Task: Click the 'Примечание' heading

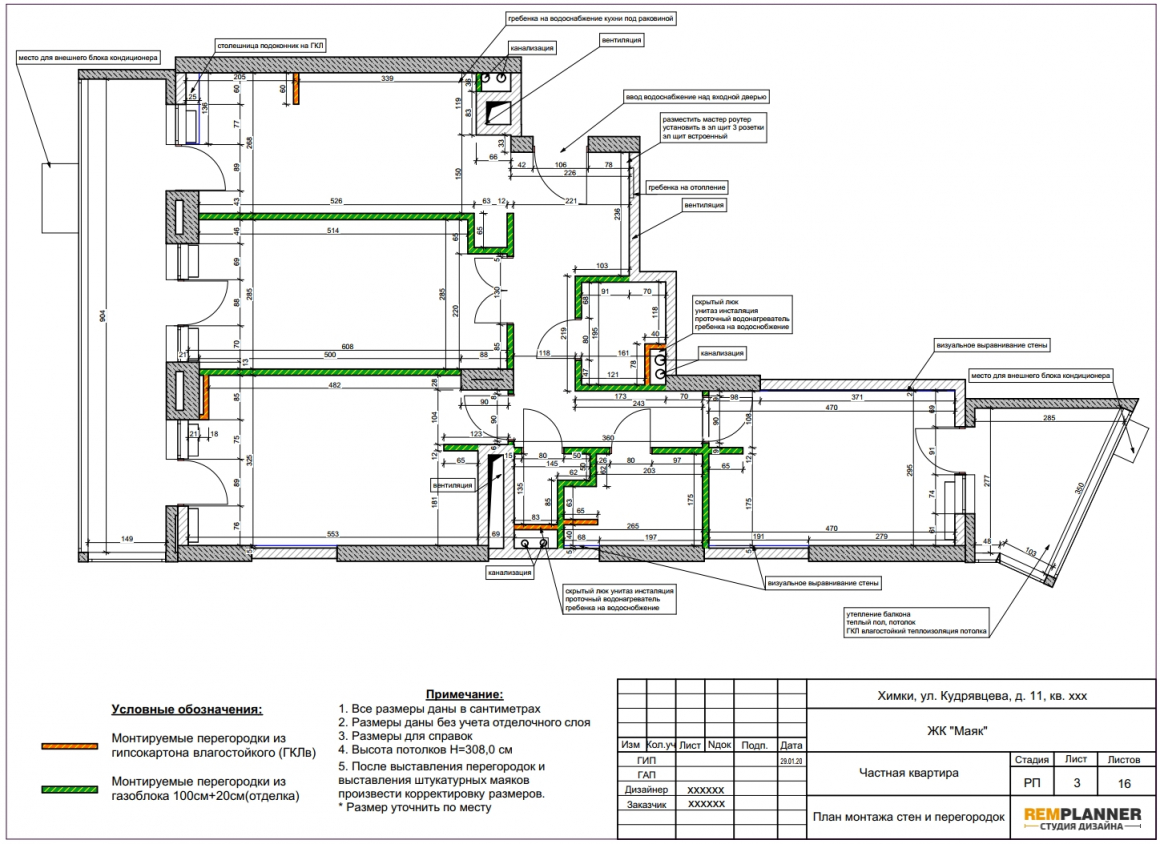Action: pos(465,694)
